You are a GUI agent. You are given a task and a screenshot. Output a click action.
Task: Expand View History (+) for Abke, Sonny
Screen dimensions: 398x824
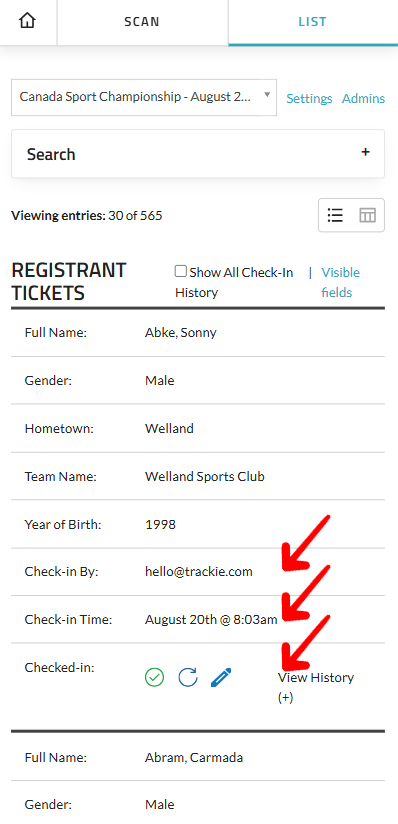[315, 687]
